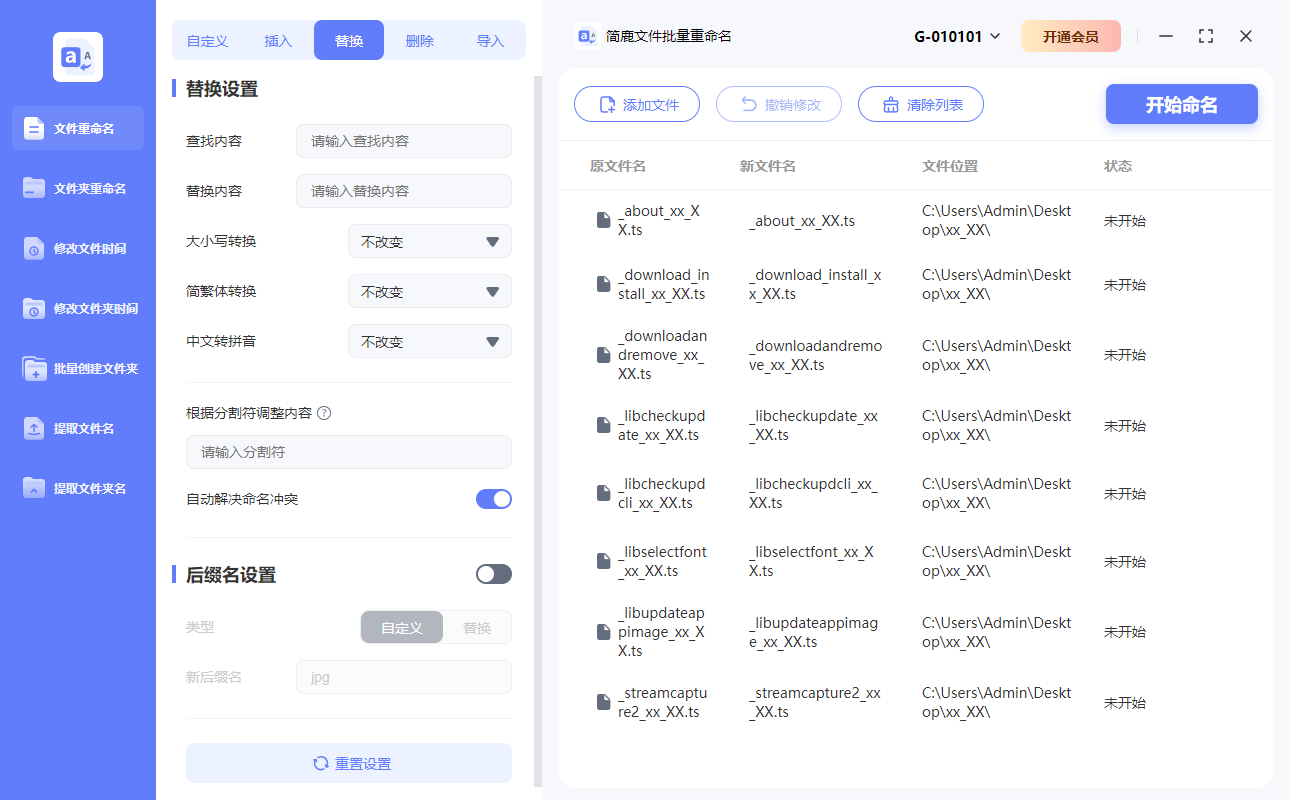Open the 文件夹重命名 panel
1290x800 pixels.
(77, 188)
